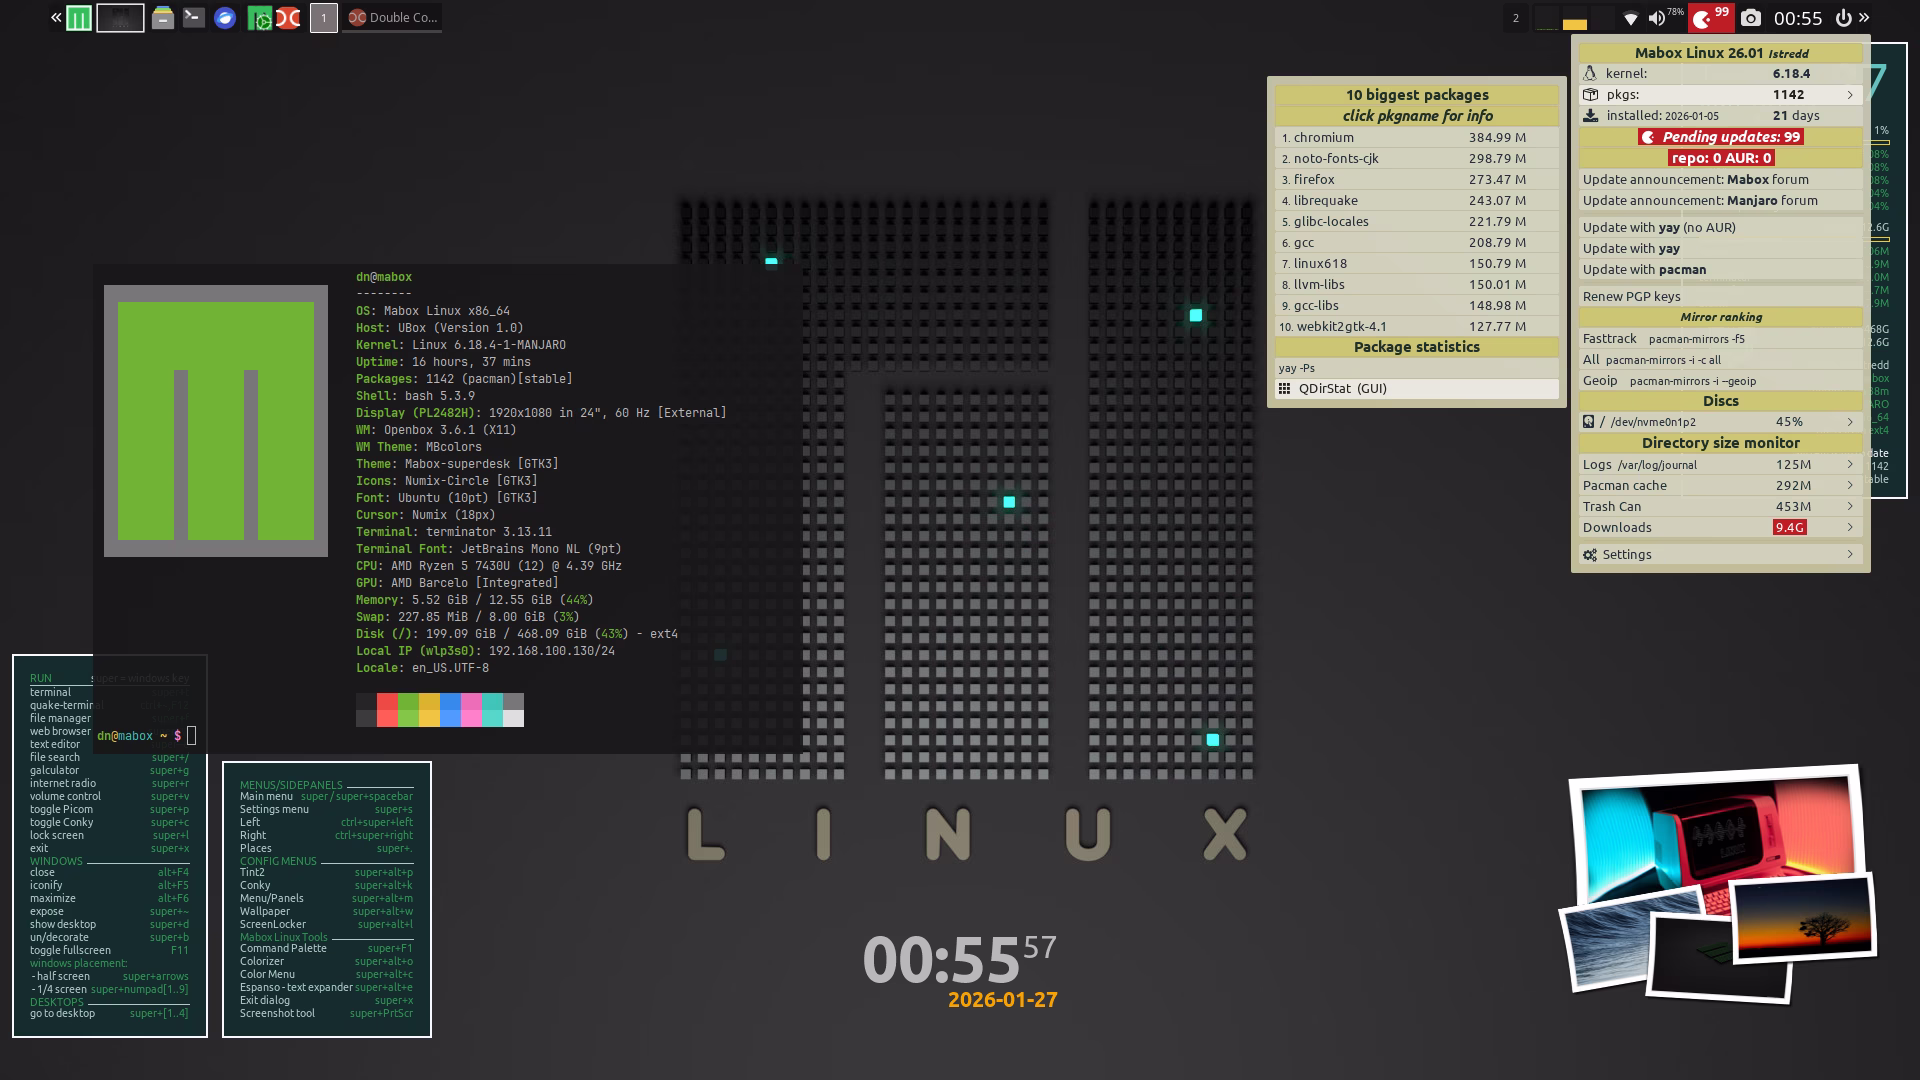The height and width of the screenshot is (1080, 1920).
Task: Click the red Double Commander launcher icon
Action: (x=288, y=18)
